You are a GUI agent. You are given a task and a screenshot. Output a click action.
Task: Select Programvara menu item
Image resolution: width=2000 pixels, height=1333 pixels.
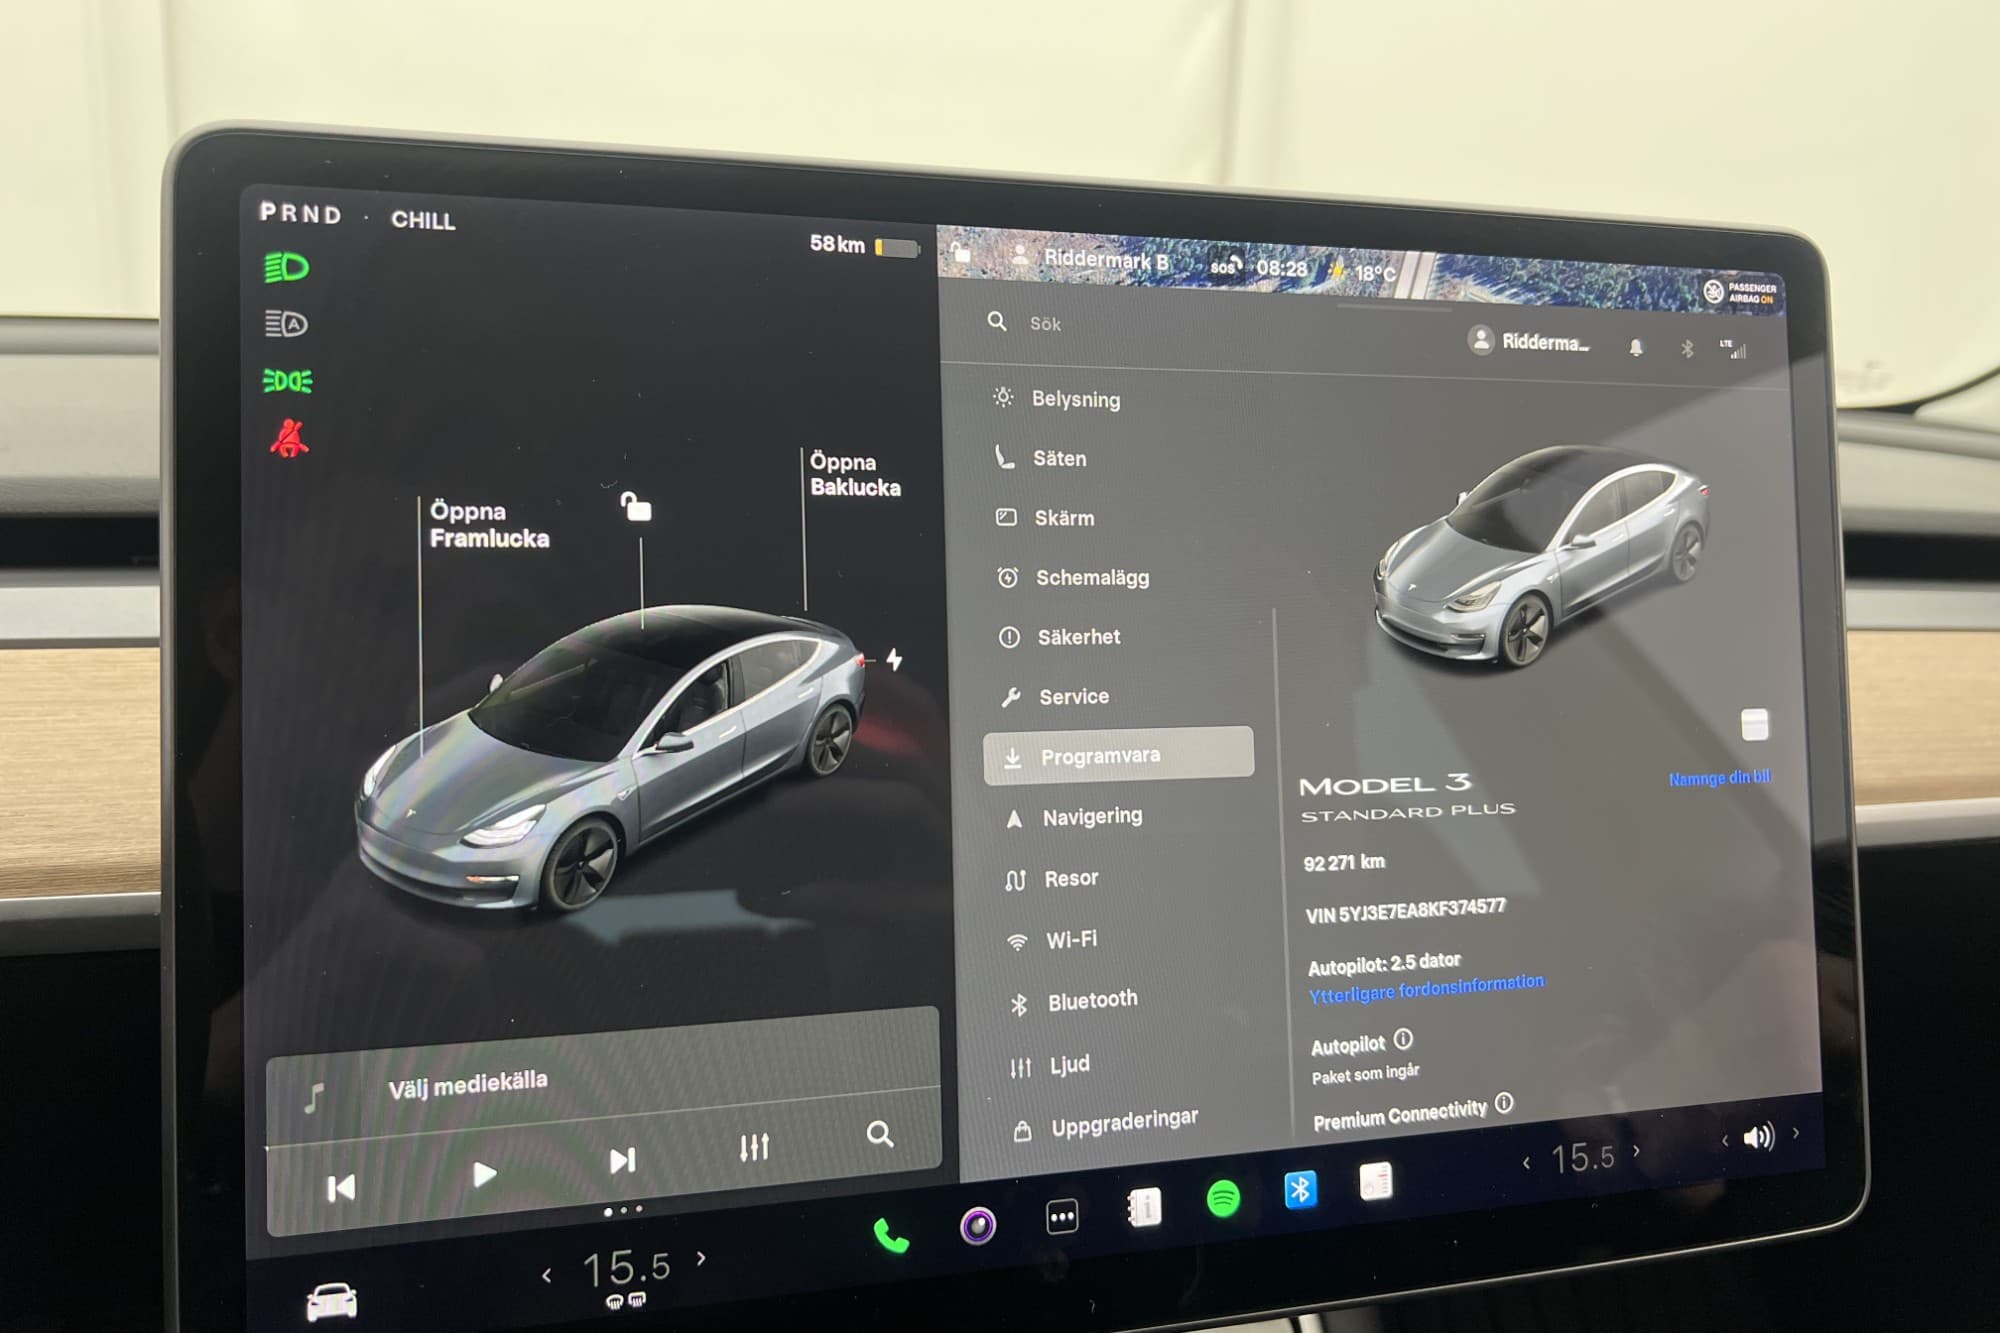[x=1119, y=755]
